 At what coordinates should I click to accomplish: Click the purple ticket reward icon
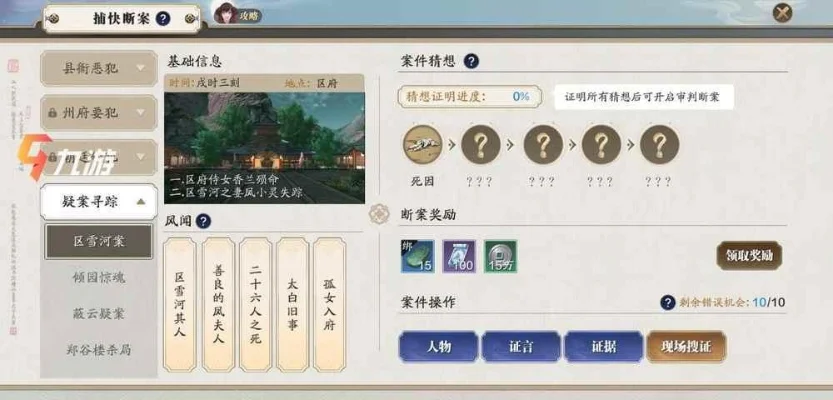point(459,256)
